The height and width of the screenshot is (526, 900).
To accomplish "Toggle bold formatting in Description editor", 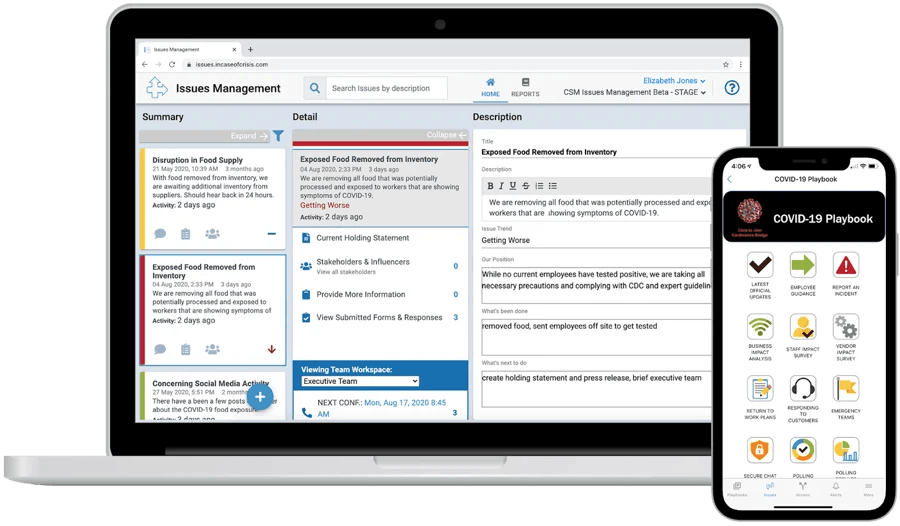I will coord(490,185).
